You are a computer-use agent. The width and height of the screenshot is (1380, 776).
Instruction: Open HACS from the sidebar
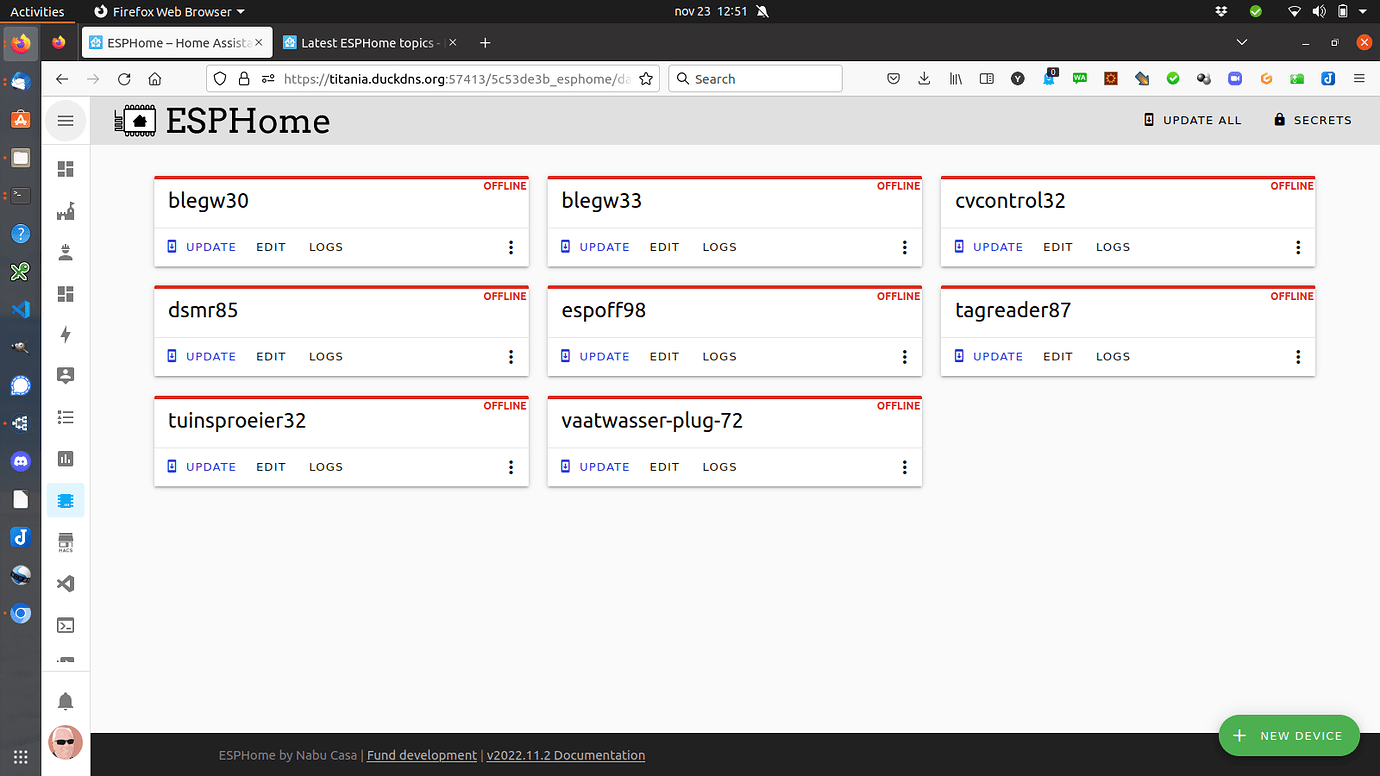[65, 541]
